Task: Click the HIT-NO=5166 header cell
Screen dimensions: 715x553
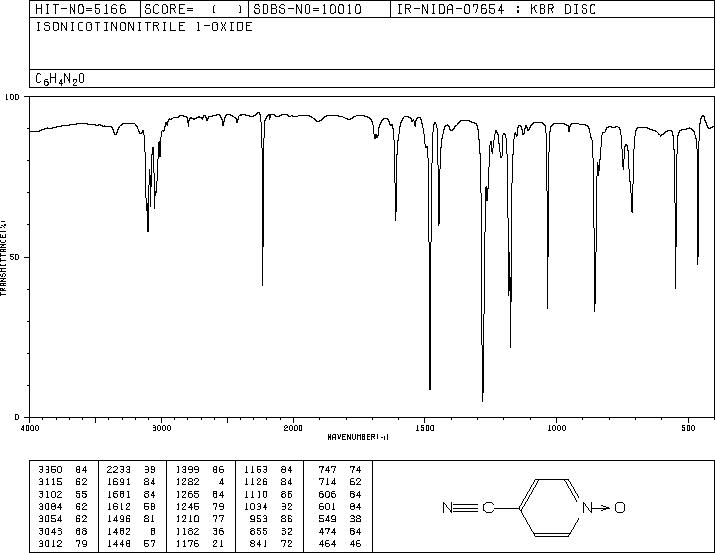Action: point(81,9)
